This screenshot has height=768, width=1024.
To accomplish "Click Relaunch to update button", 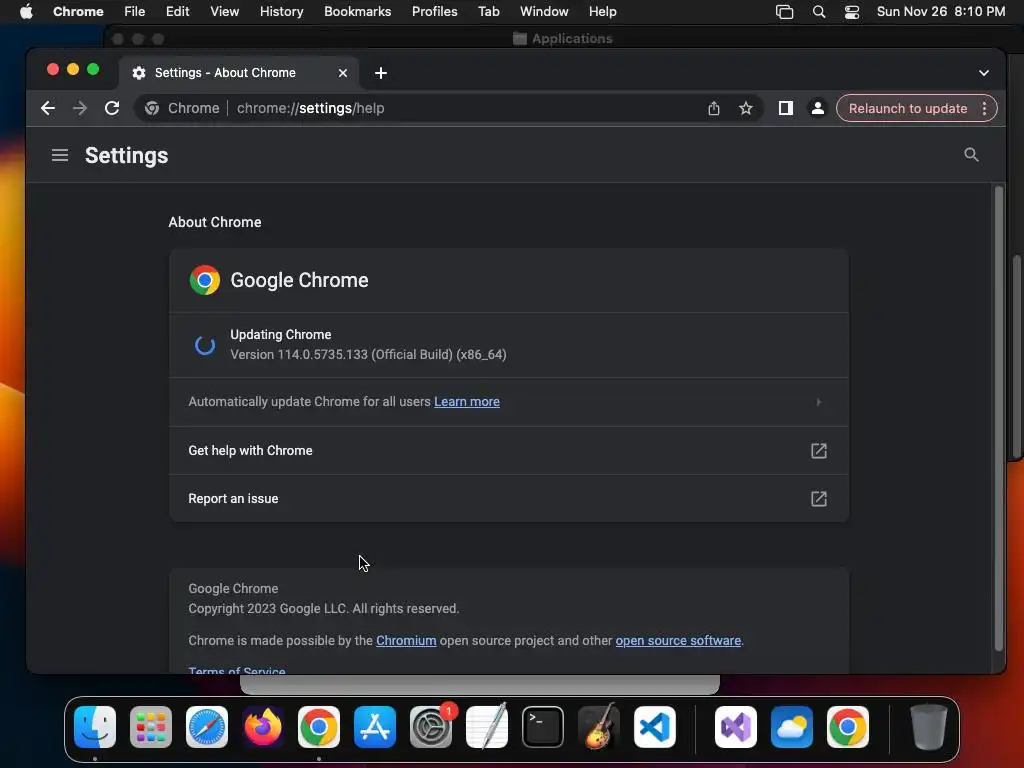I will (x=908, y=108).
